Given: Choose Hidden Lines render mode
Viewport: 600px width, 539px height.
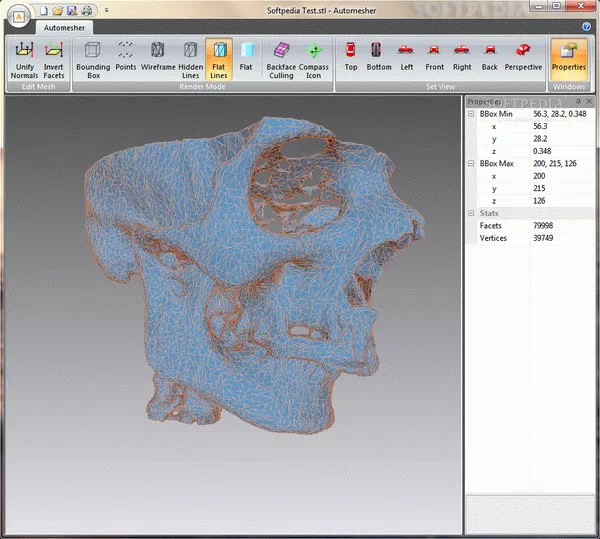Looking at the screenshot, I should [x=190, y=58].
